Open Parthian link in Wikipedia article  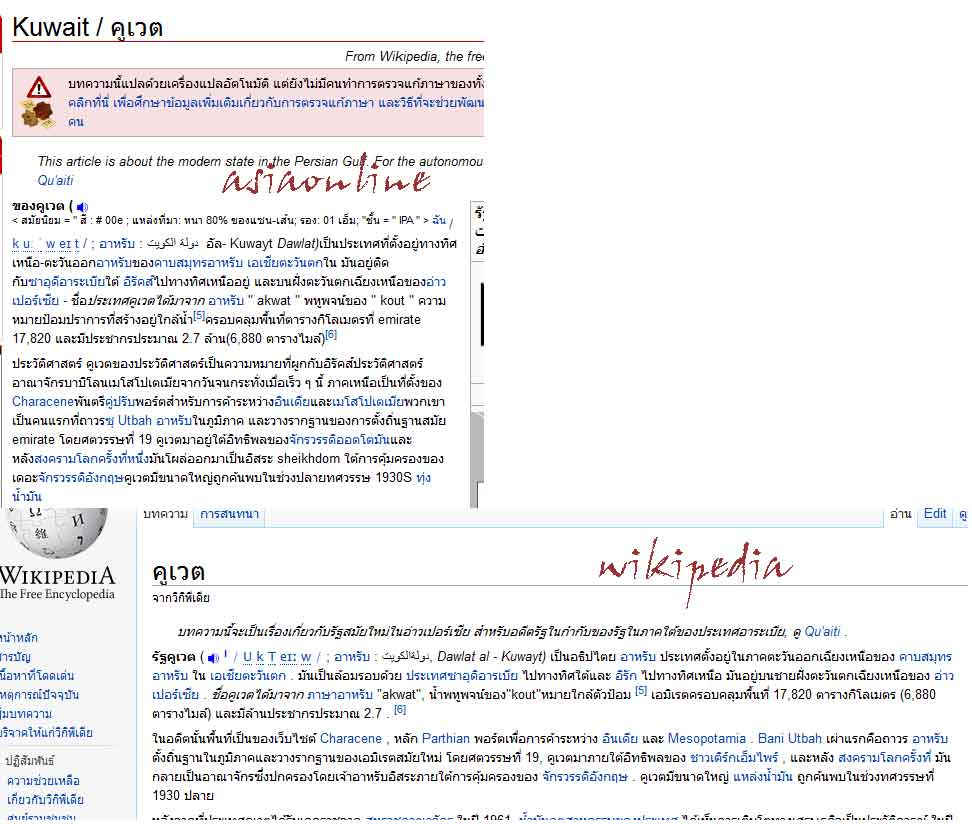coord(446,739)
